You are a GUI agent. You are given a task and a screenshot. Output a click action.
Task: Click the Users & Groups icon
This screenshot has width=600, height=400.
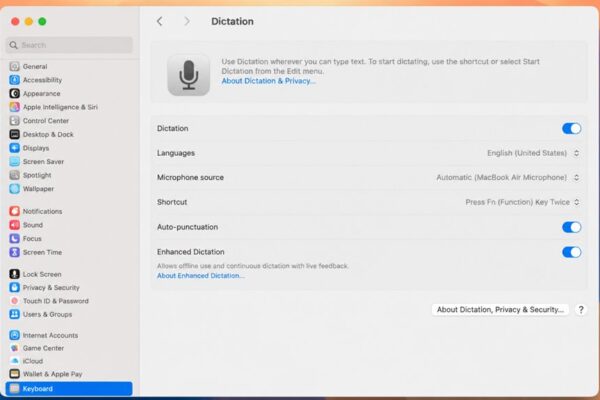pyautogui.click(x=15, y=314)
